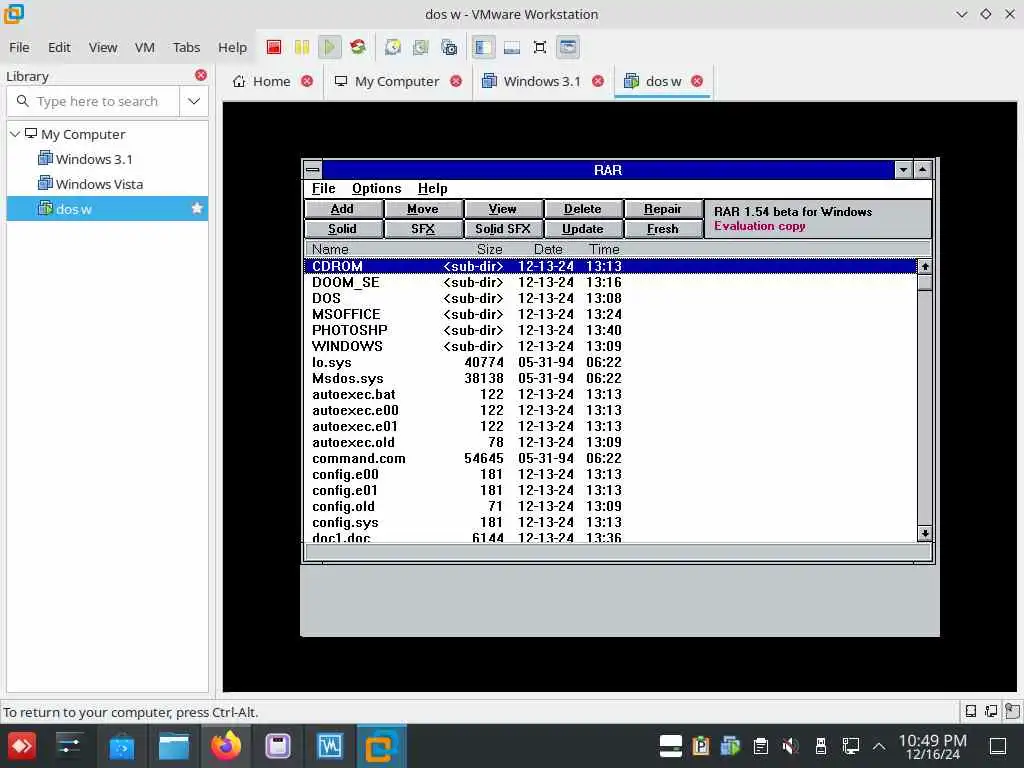Collapse the My Computer tree node
Screen dimensions: 1024x768
click(14, 134)
